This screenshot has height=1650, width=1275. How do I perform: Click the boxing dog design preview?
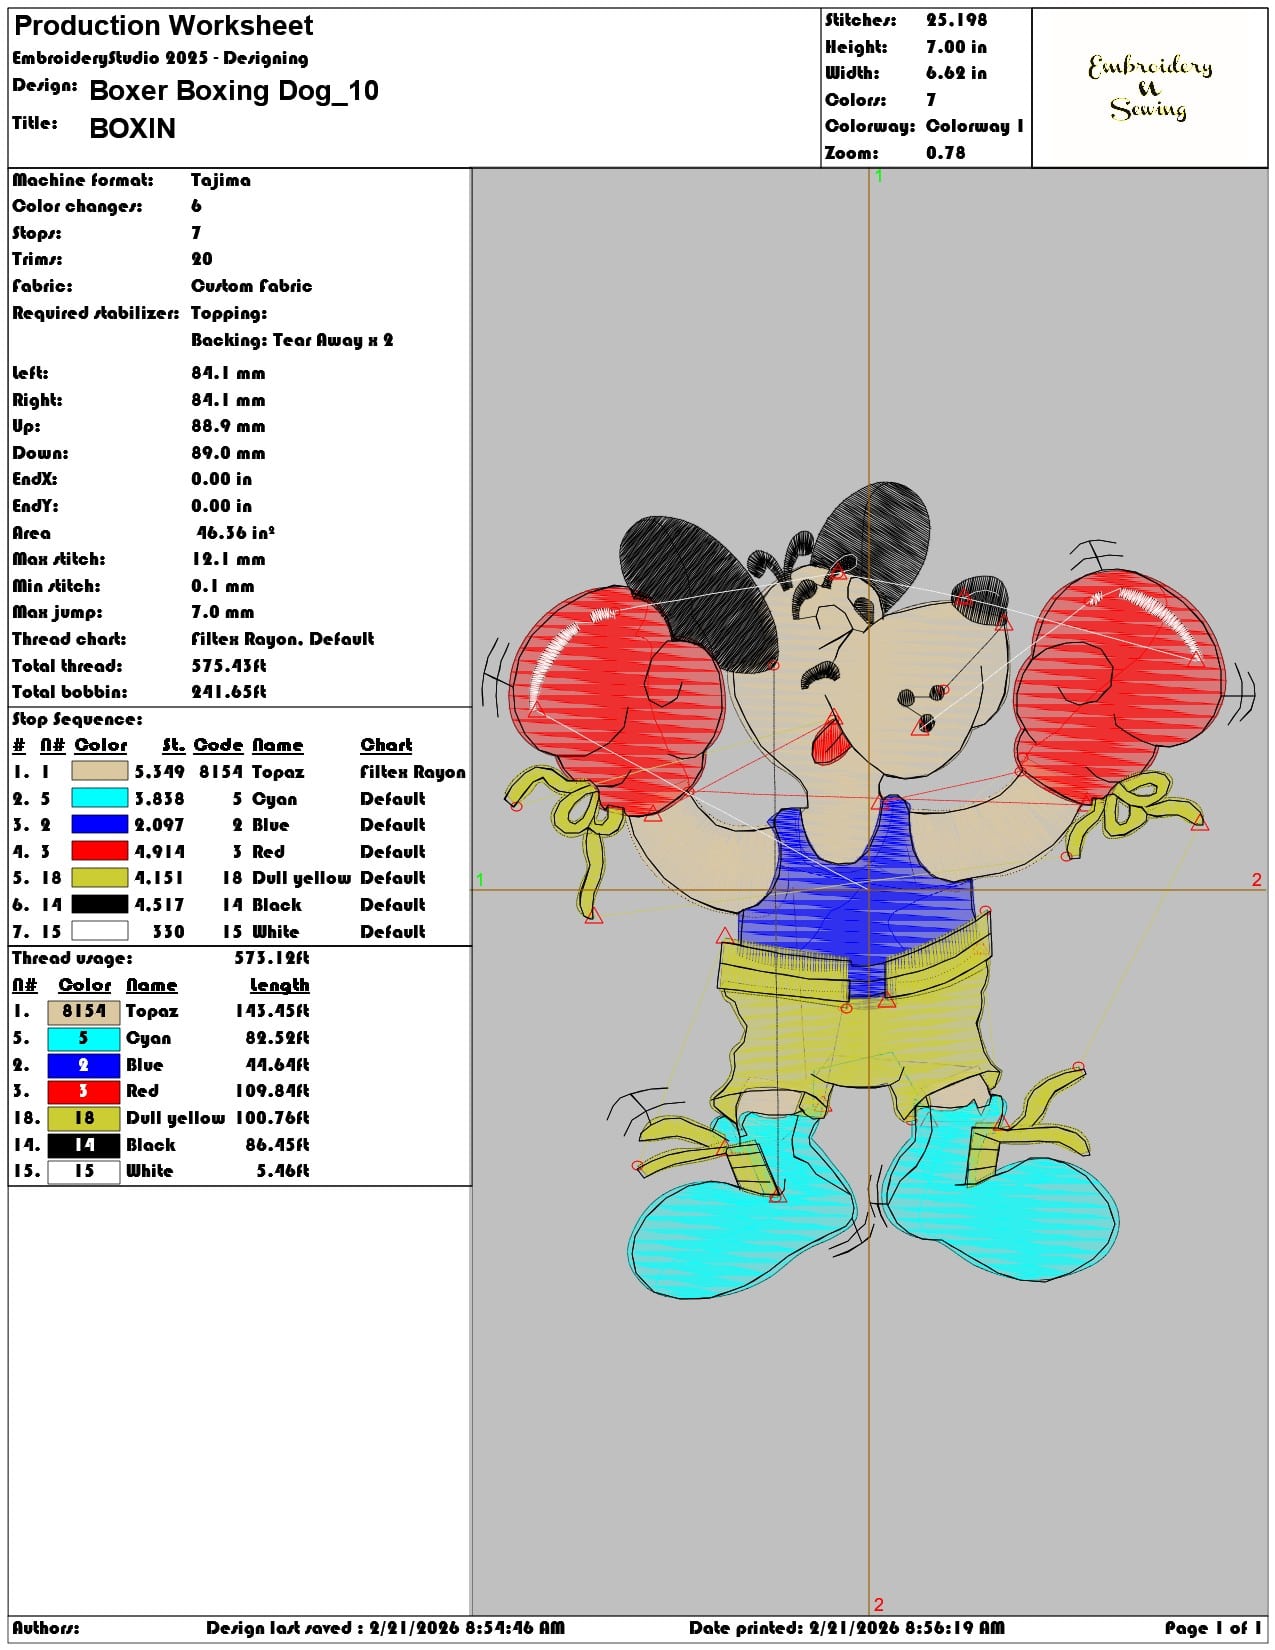point(868,890)
